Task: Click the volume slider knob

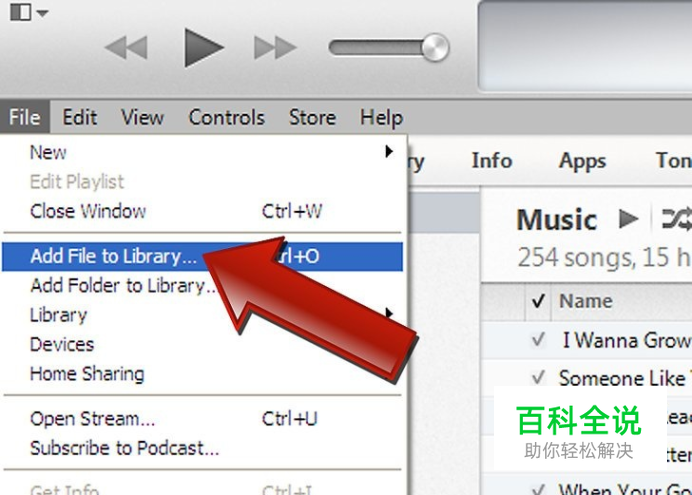Action: click(x=435, y=47)
